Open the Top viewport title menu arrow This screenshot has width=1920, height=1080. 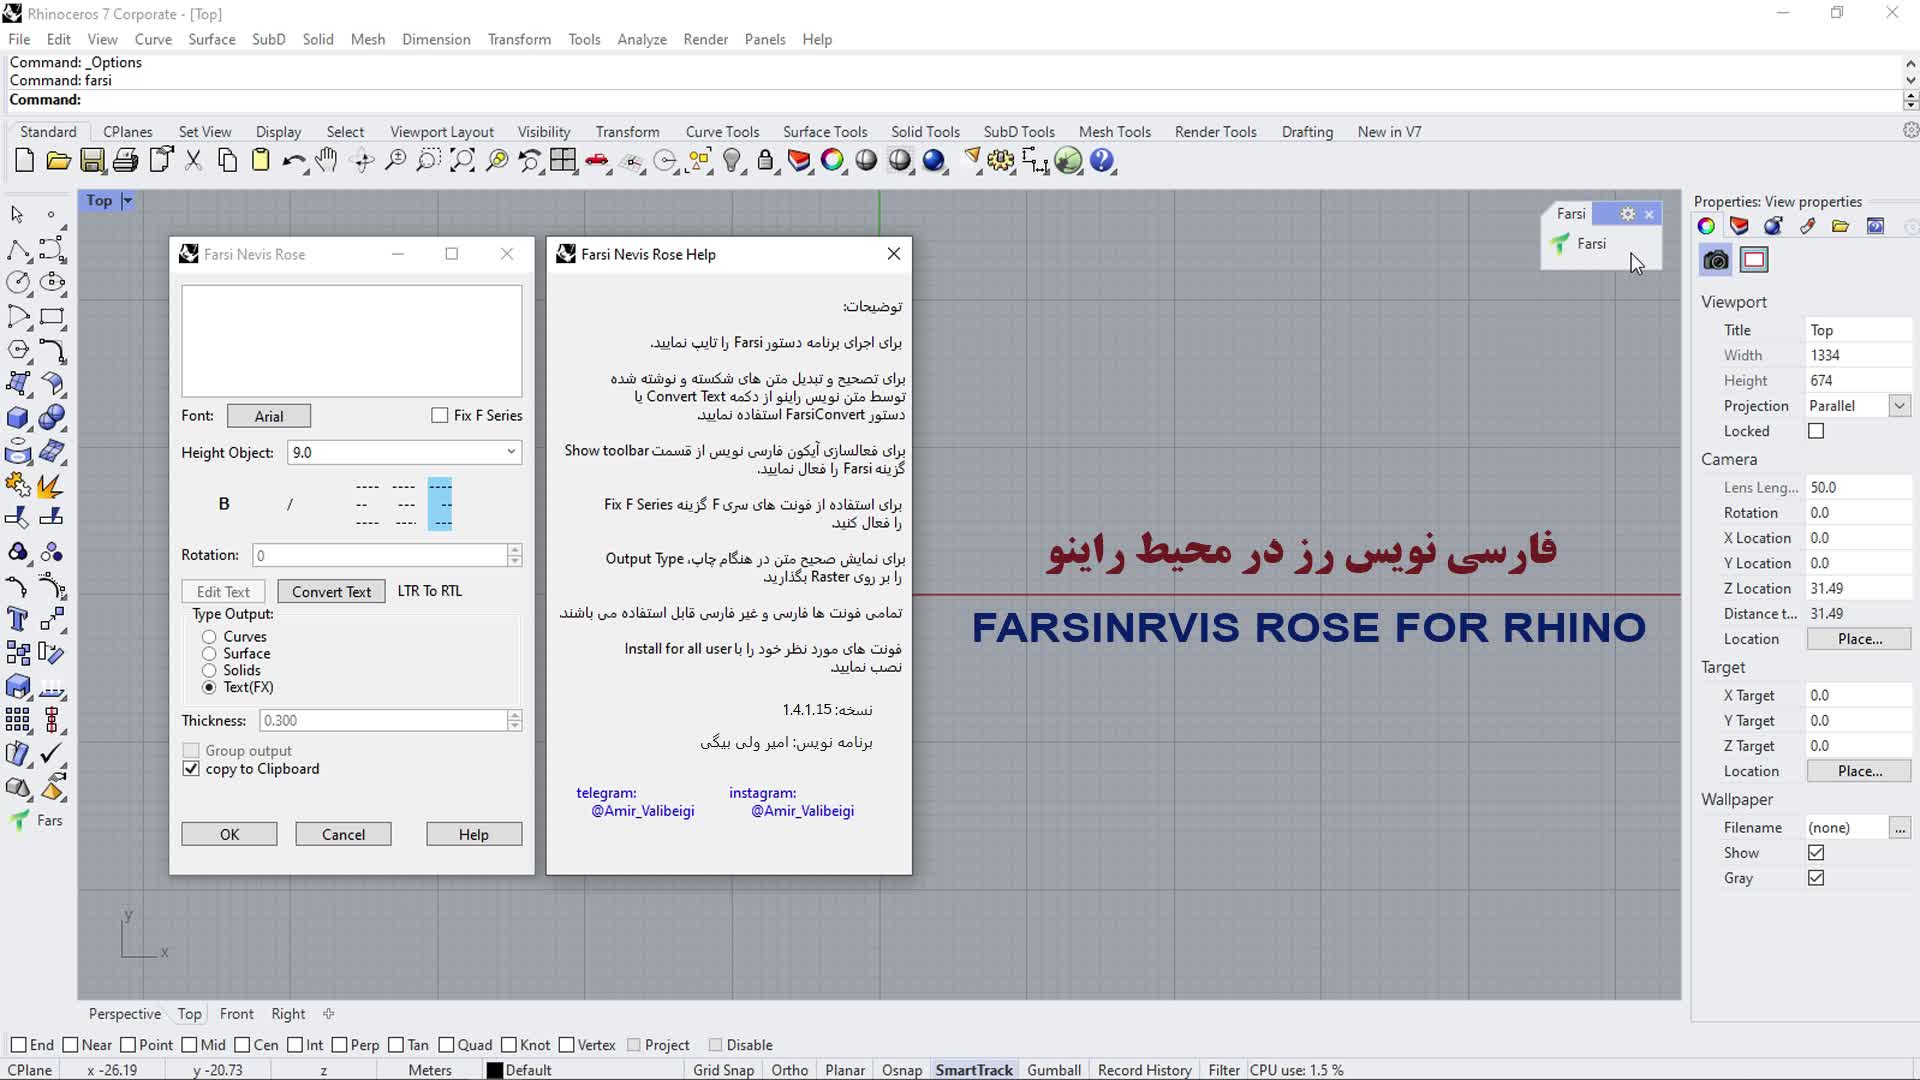click(127, 201)
